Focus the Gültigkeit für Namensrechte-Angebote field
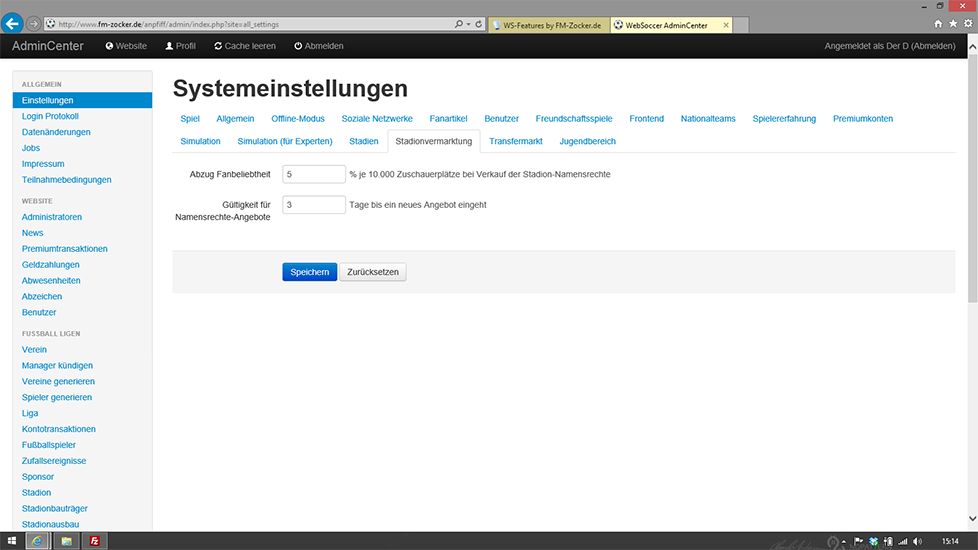Image resolution: width=978 pixels, height=550 pixels. pyautogui.click(x=314, y=205)
